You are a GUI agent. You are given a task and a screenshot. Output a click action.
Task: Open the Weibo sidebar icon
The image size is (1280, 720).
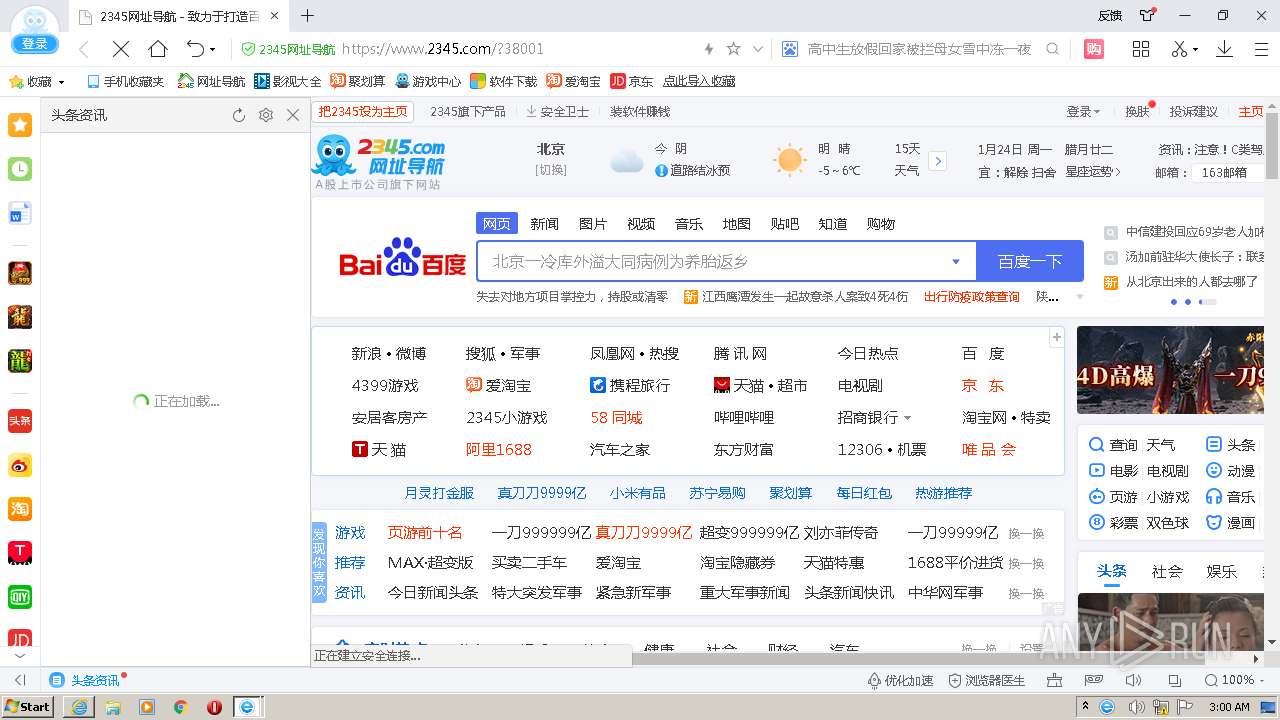pyautogui.click(x=20, y=465)
